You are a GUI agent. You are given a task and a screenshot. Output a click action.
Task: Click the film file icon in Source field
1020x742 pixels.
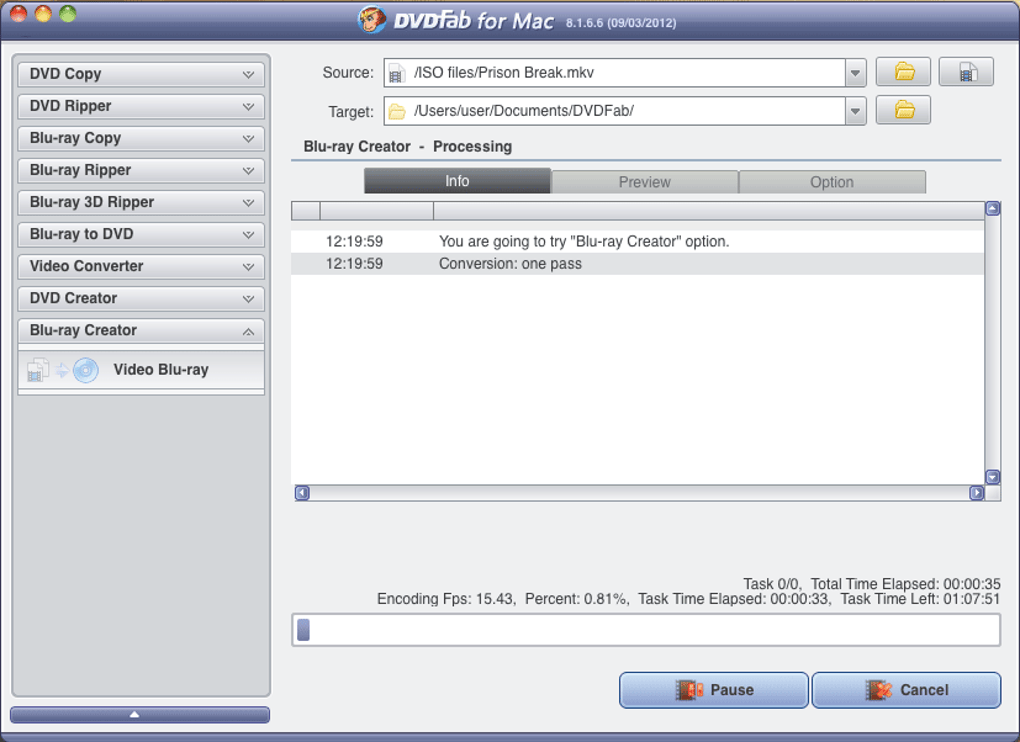pyautogui.click(x=396, y=73)
